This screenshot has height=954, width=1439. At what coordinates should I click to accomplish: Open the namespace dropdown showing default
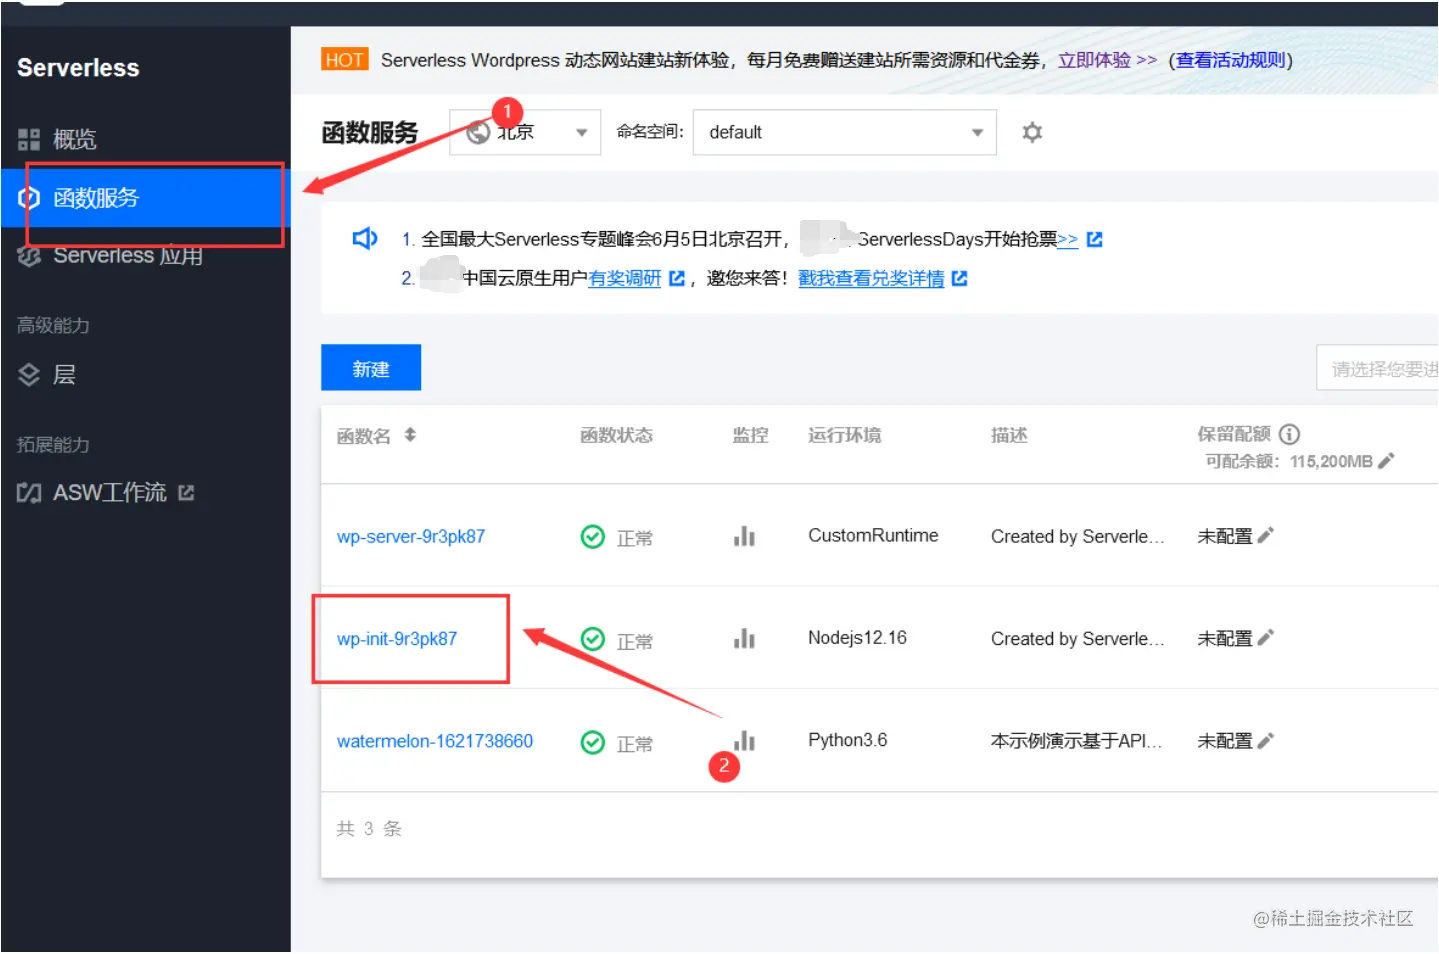[x=844, y=132]
